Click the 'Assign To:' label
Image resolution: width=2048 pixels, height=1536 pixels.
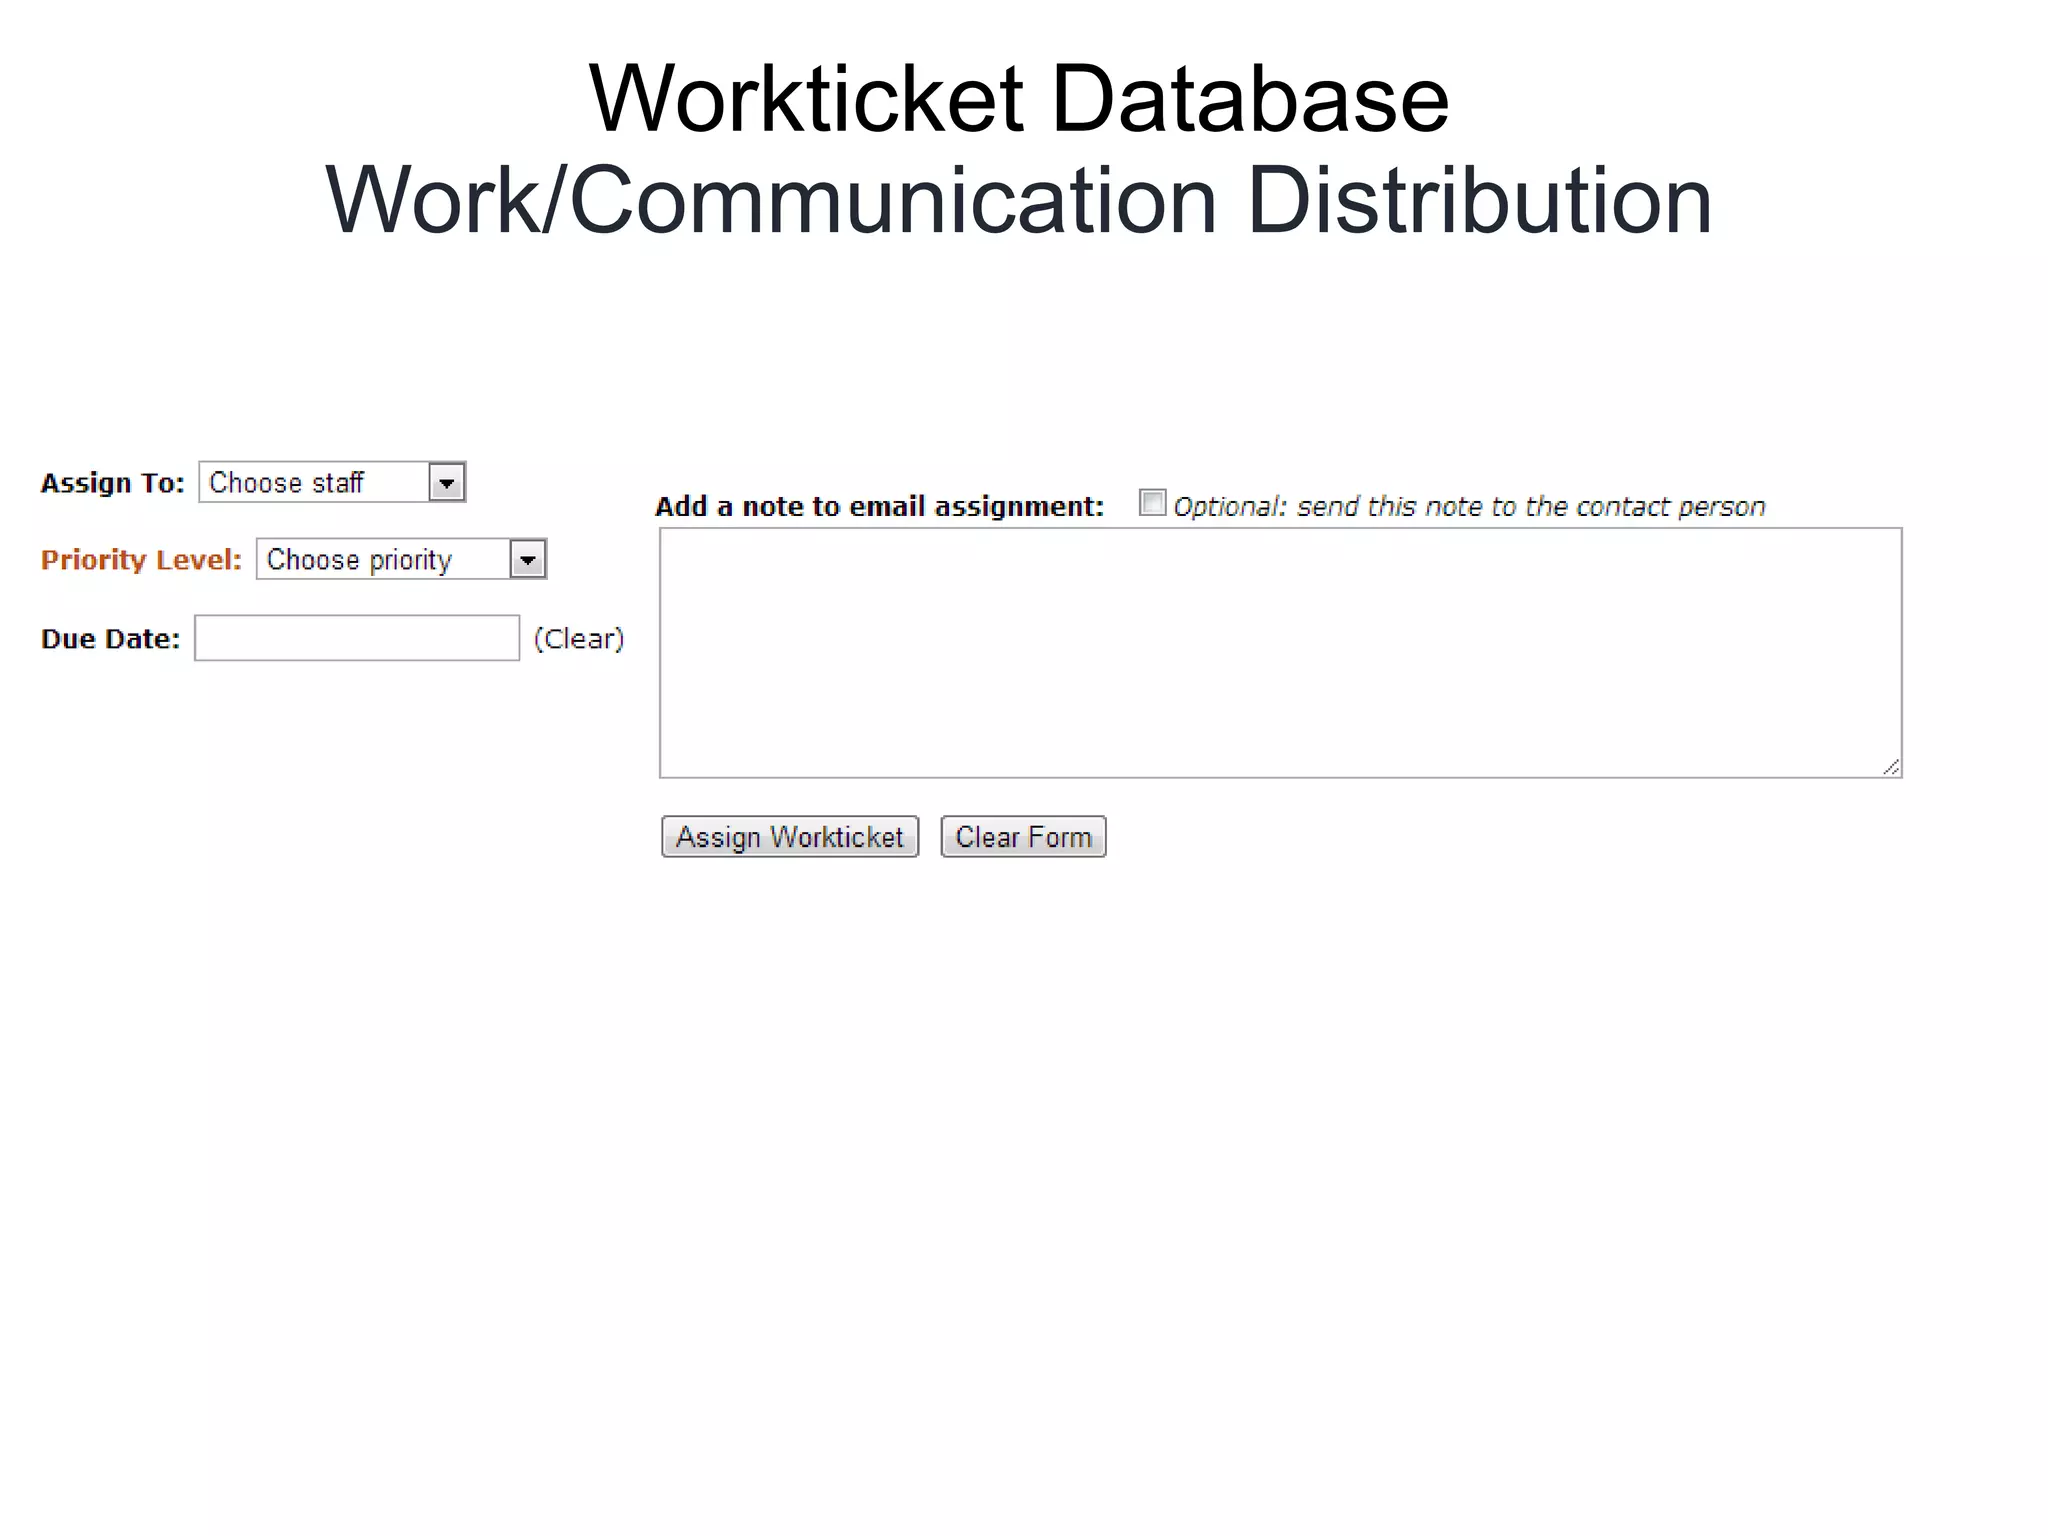[113, 483]
